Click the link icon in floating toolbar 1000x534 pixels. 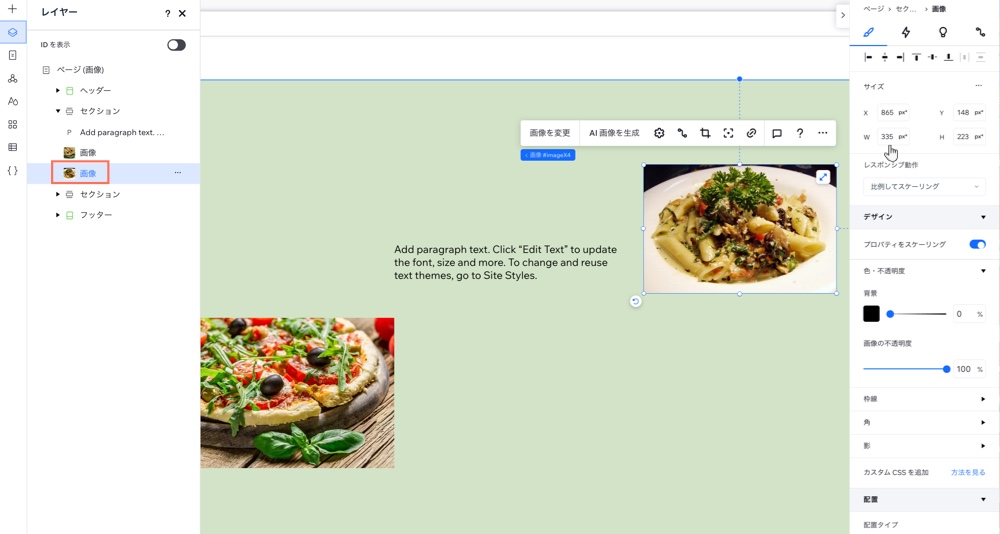[x=751, y=133]
